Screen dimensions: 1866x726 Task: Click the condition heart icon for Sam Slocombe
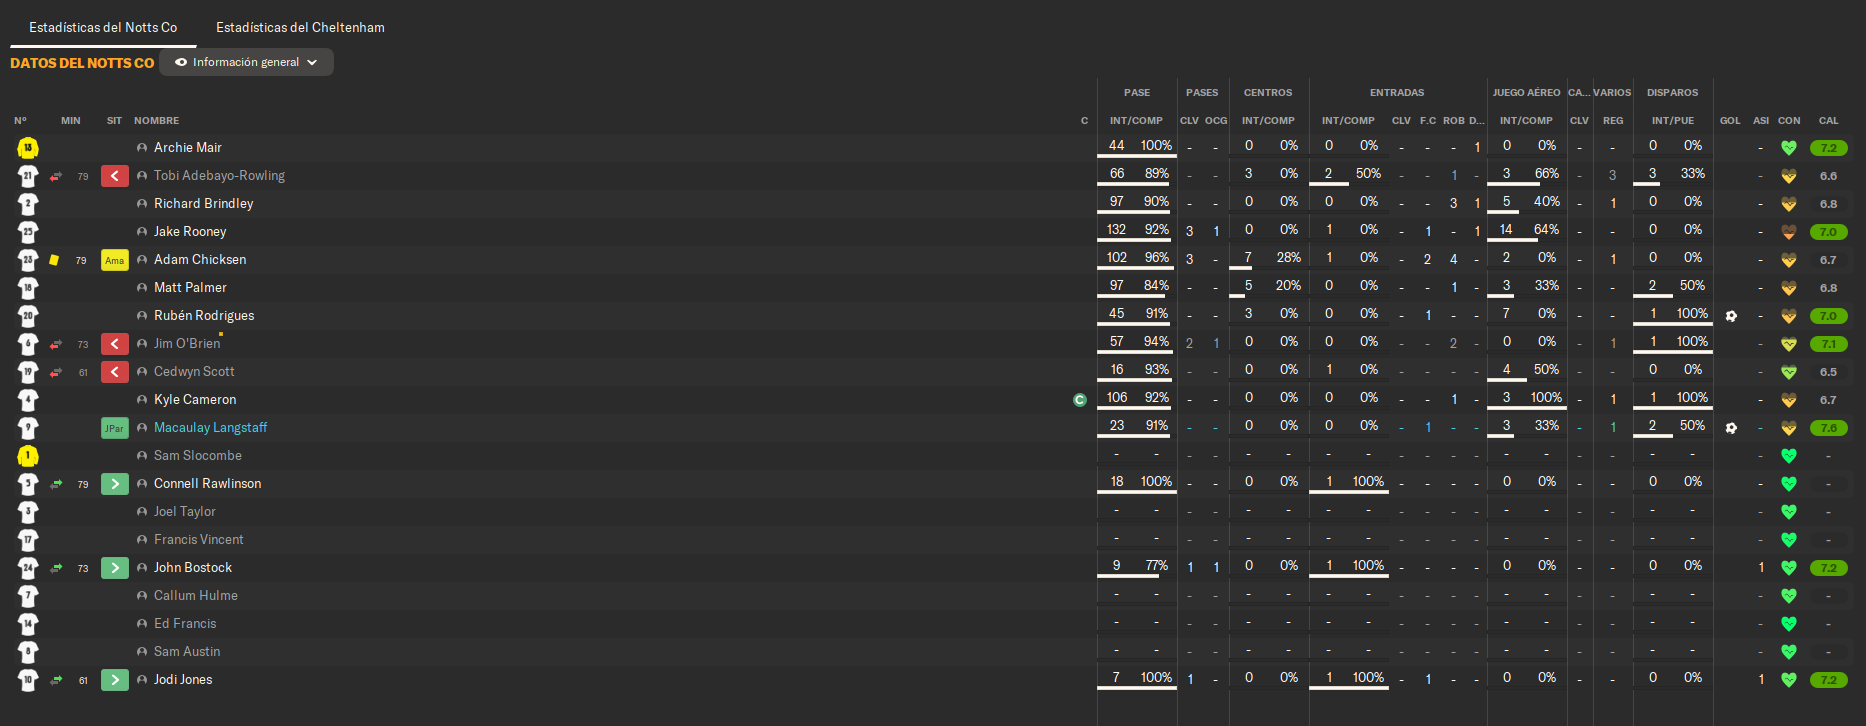[1789, 456]
